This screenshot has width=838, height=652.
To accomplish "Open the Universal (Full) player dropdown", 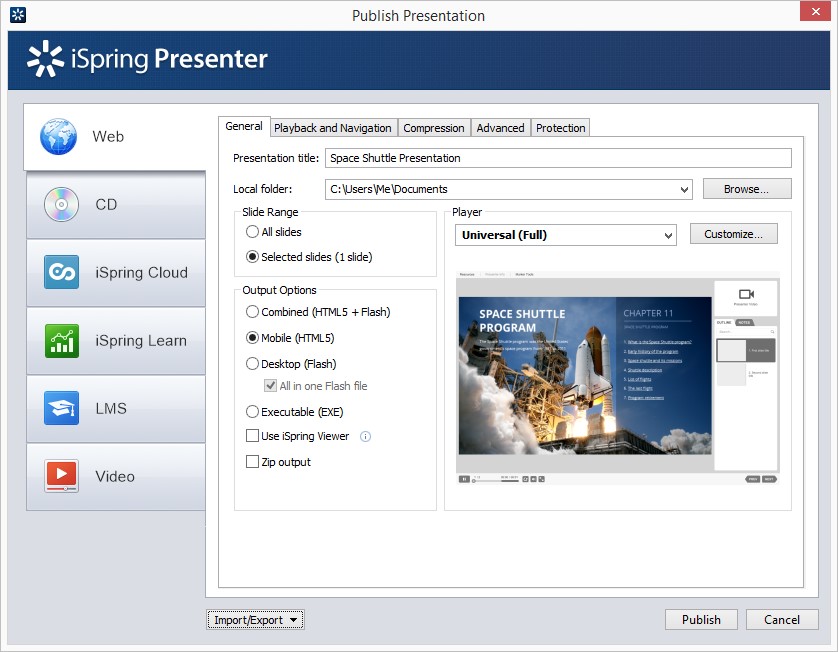I will coord(668,235).
